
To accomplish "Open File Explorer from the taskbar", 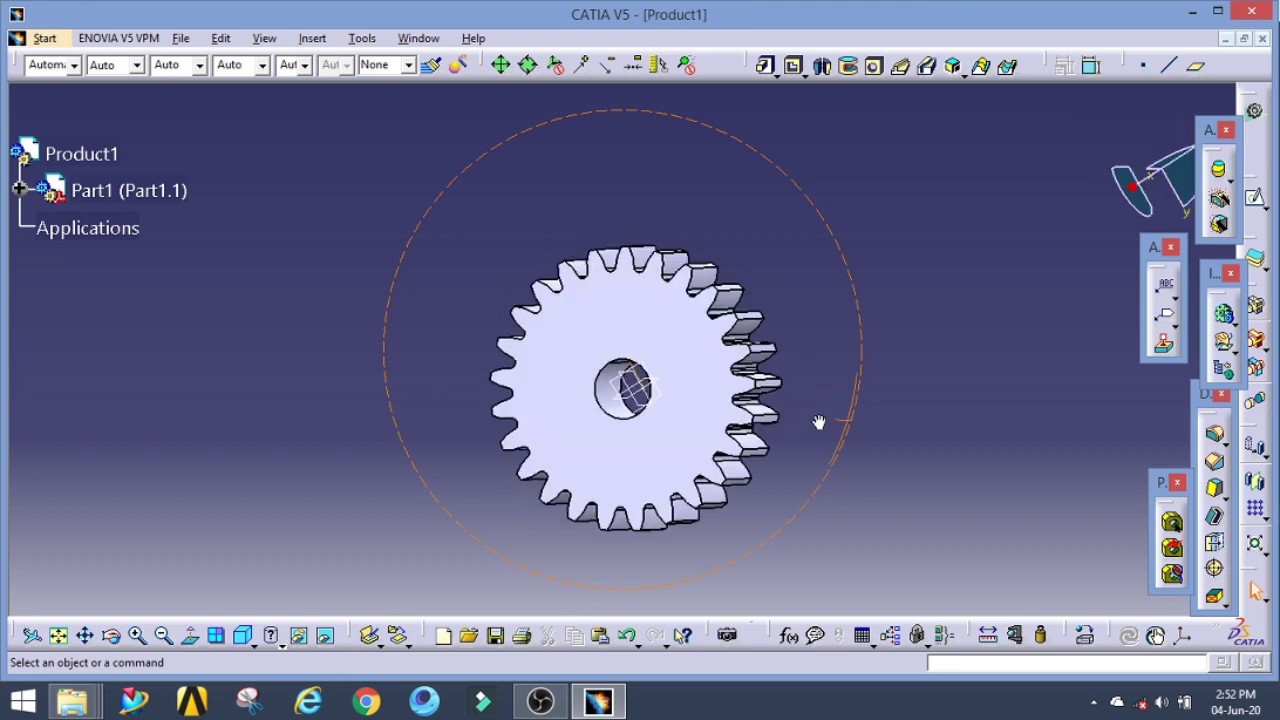I will [x=72, y=701].
